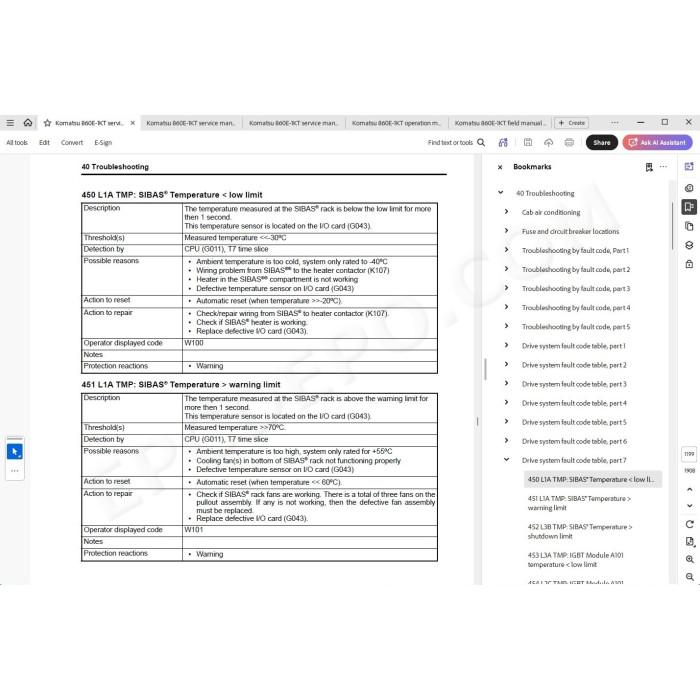Expand Drive system fault code table, part 6
The height and width of the screenshot is (700, 700).
click(x=506, y=441)
